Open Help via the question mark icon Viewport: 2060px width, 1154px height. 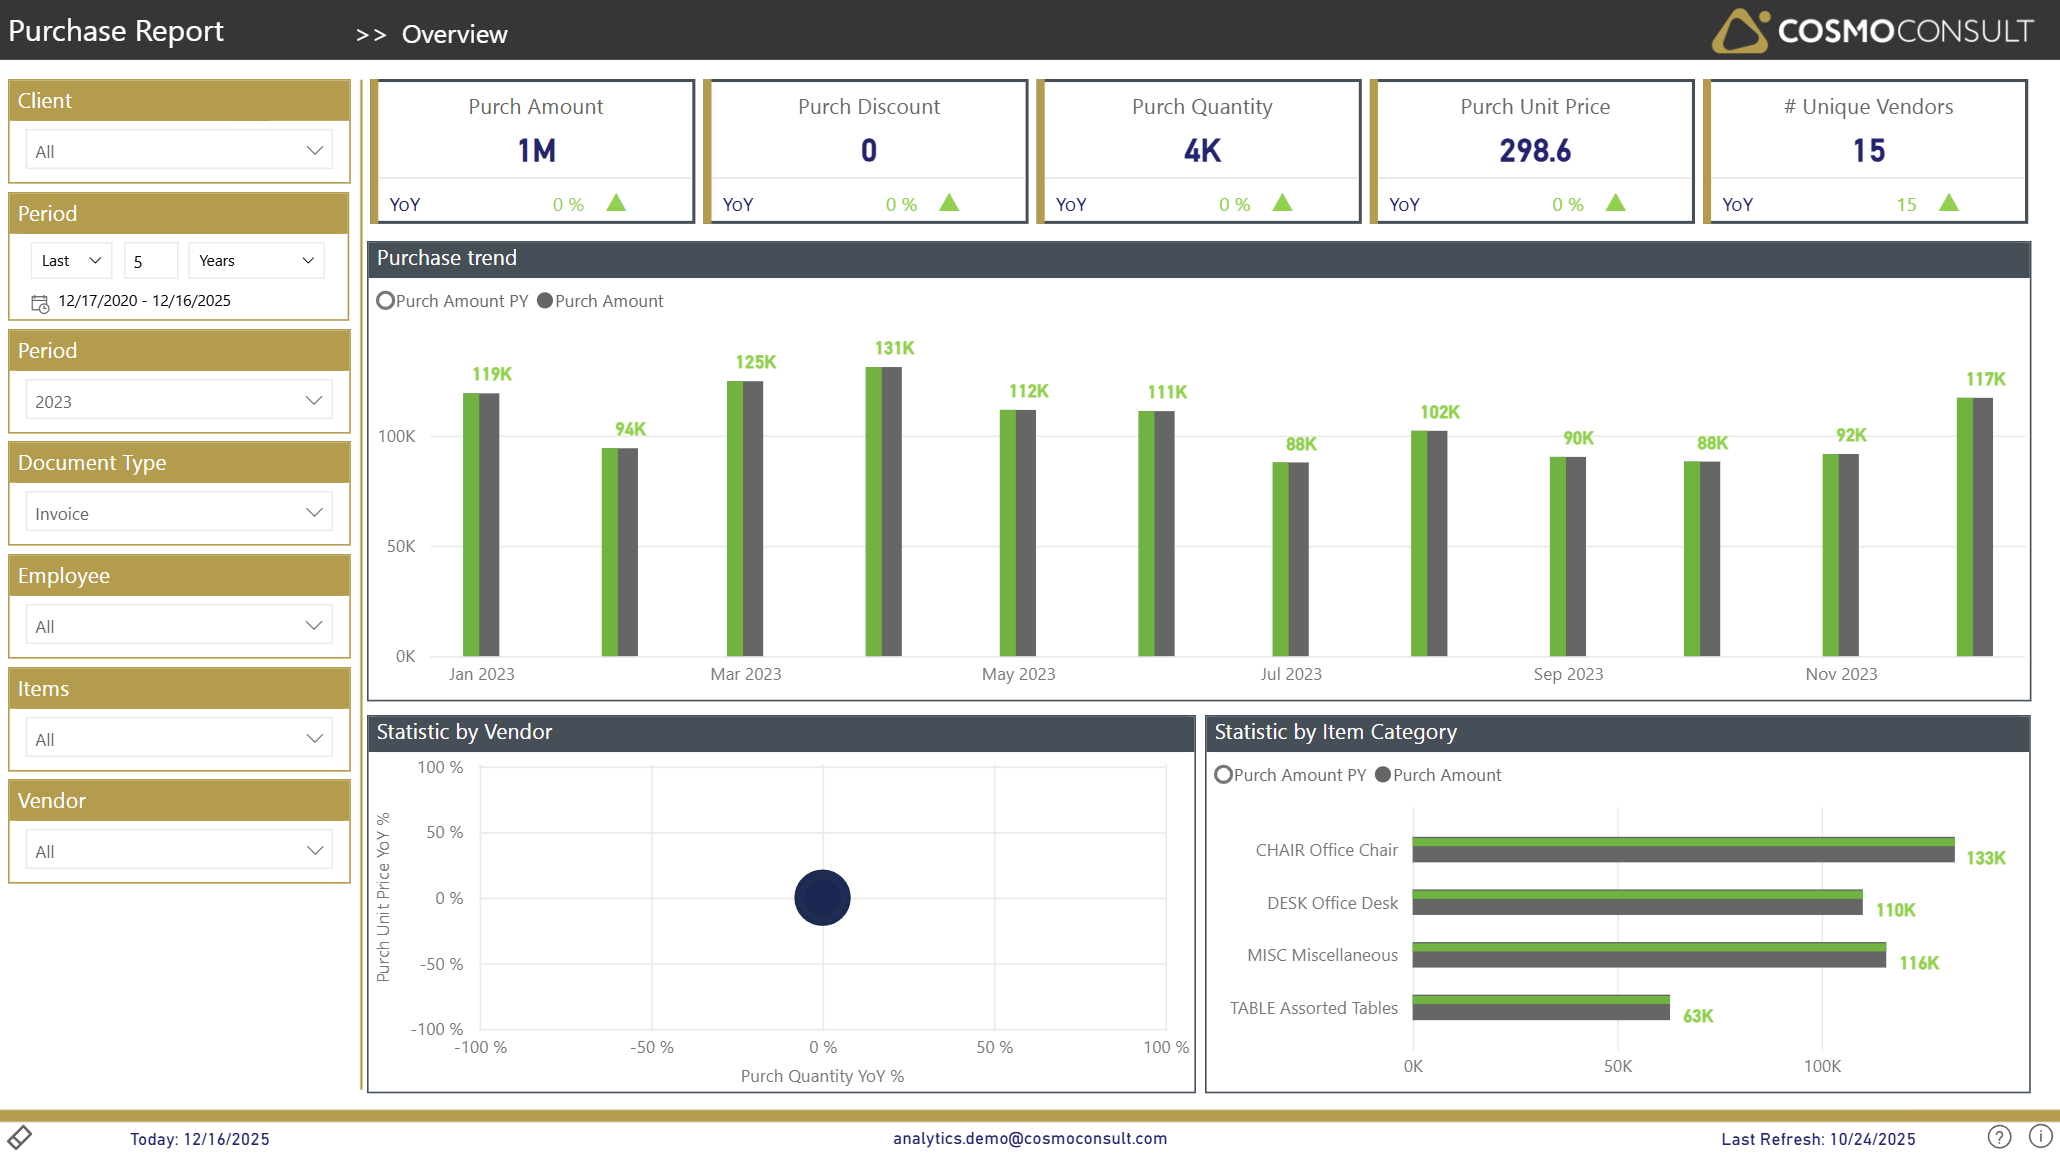coord(2000,1137)
